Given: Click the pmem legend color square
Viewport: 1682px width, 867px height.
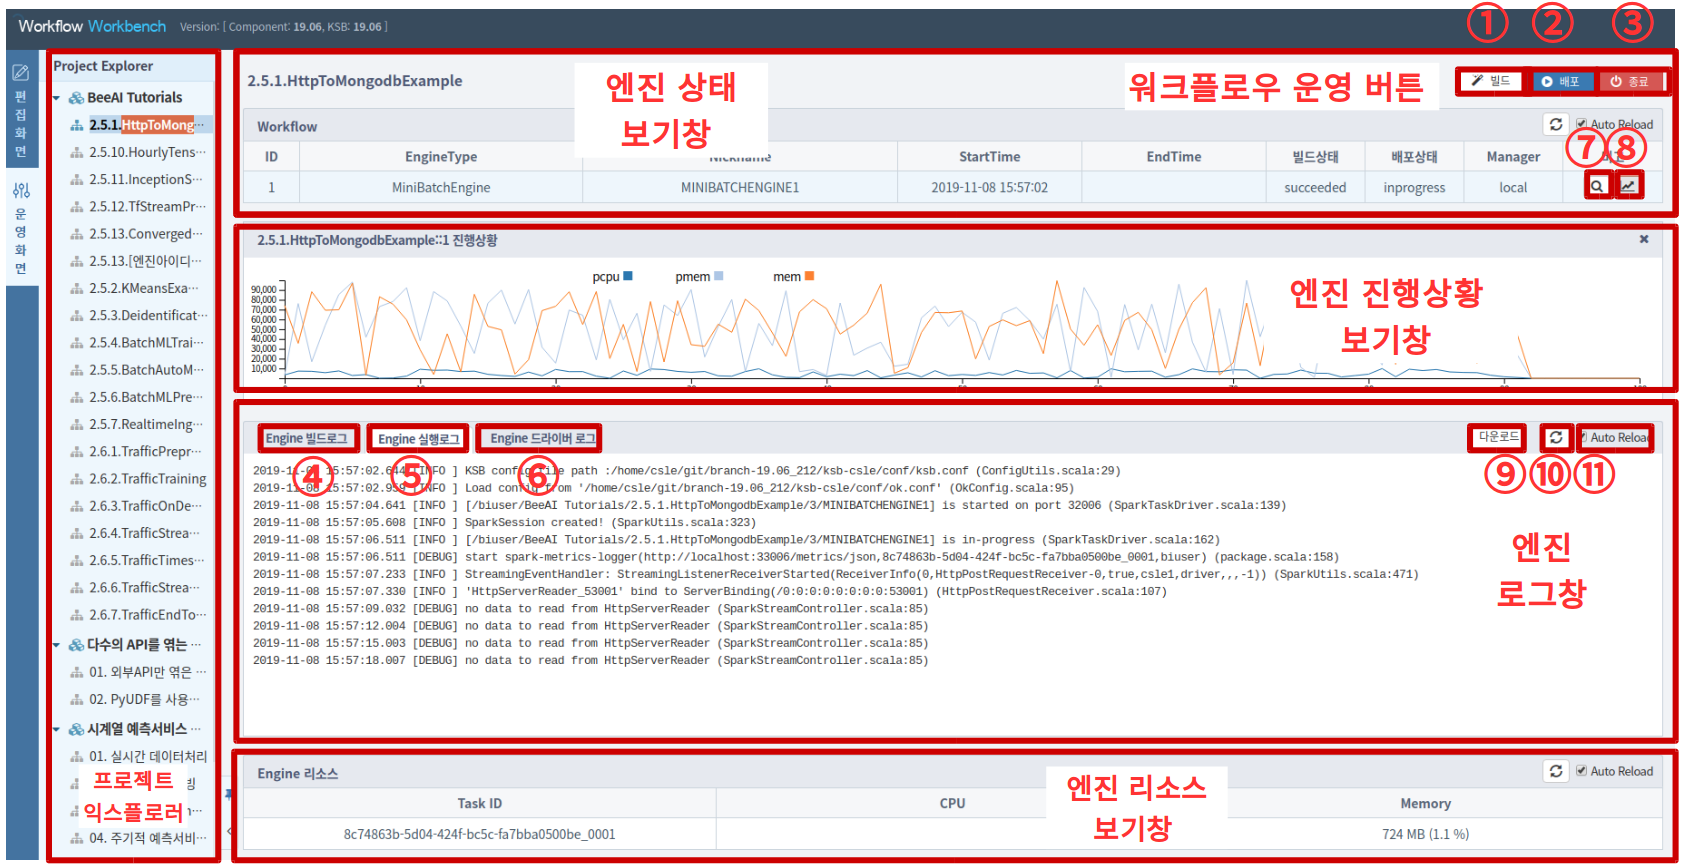Looking at the screenshot, I should (718, 276).
